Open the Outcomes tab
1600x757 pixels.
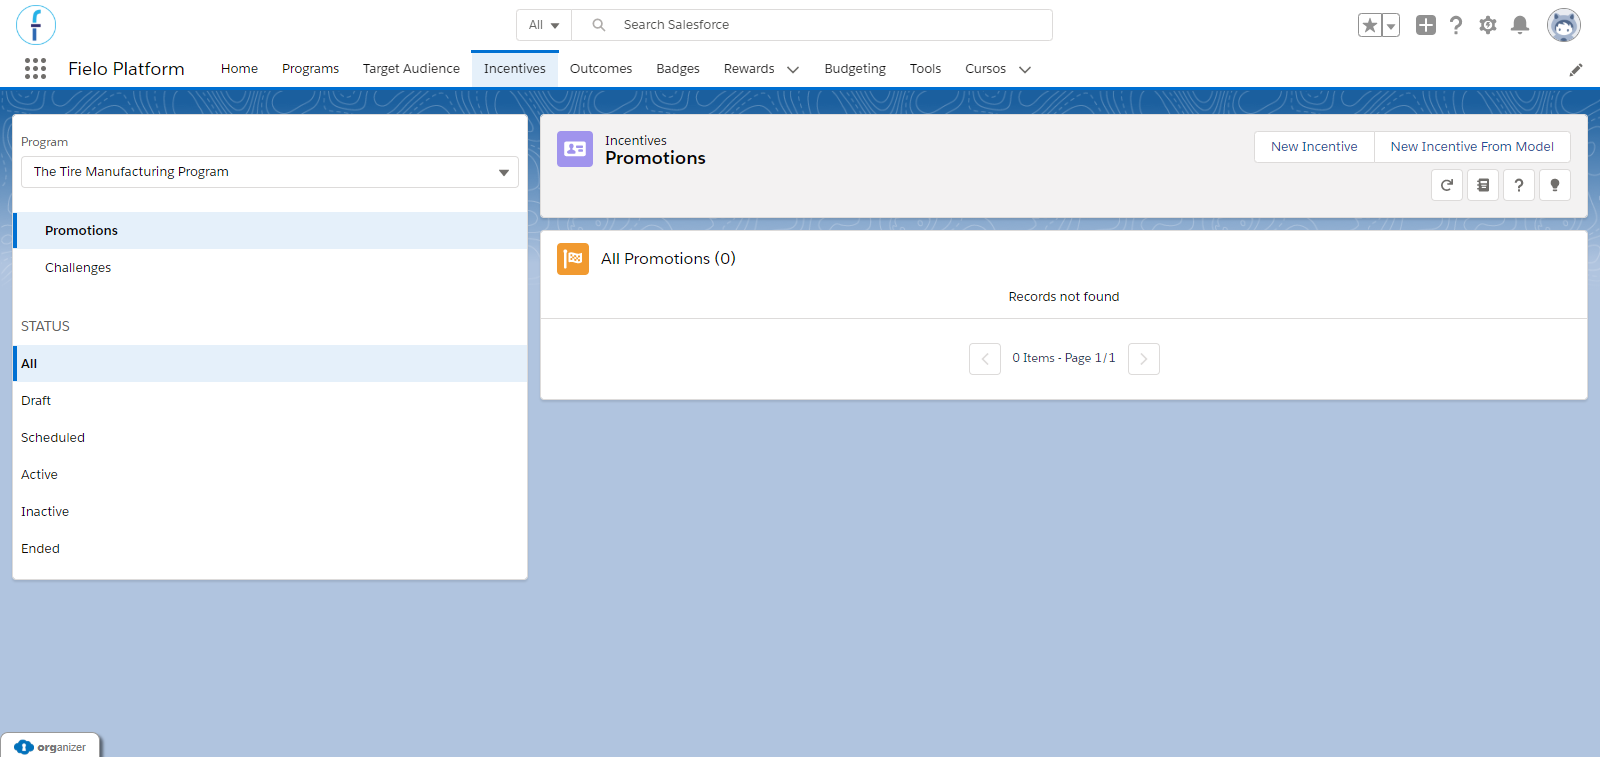tap(601, 69)
